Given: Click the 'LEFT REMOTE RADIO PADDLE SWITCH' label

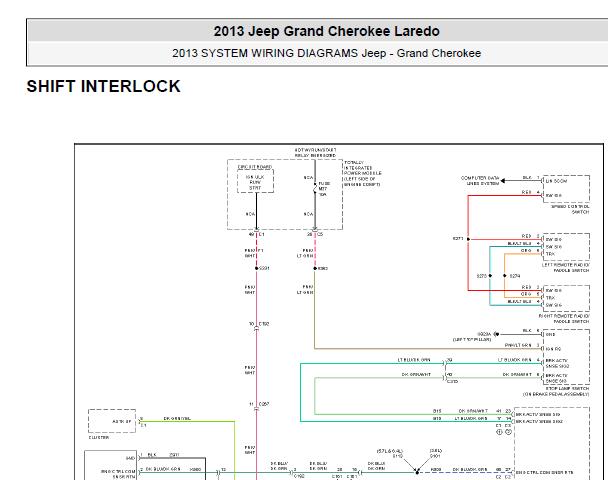Looking at the screenshot, I should coord(566,268).
